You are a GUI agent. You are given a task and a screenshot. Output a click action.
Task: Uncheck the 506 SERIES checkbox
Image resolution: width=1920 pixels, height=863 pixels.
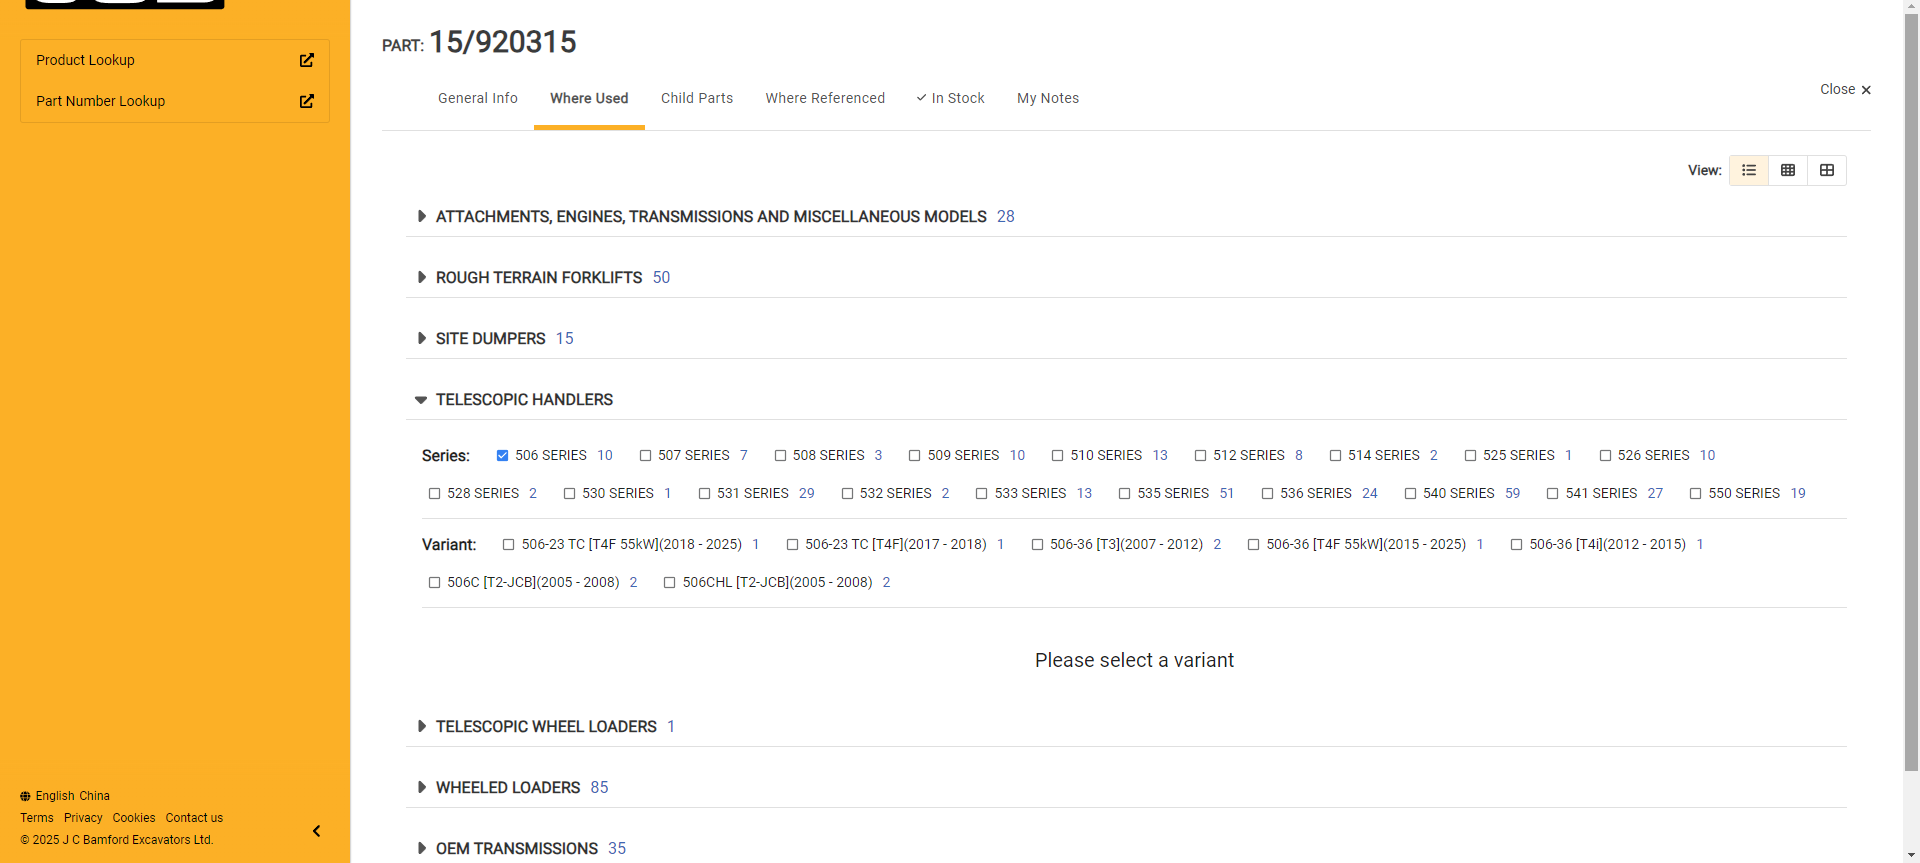tap(502, 456)
